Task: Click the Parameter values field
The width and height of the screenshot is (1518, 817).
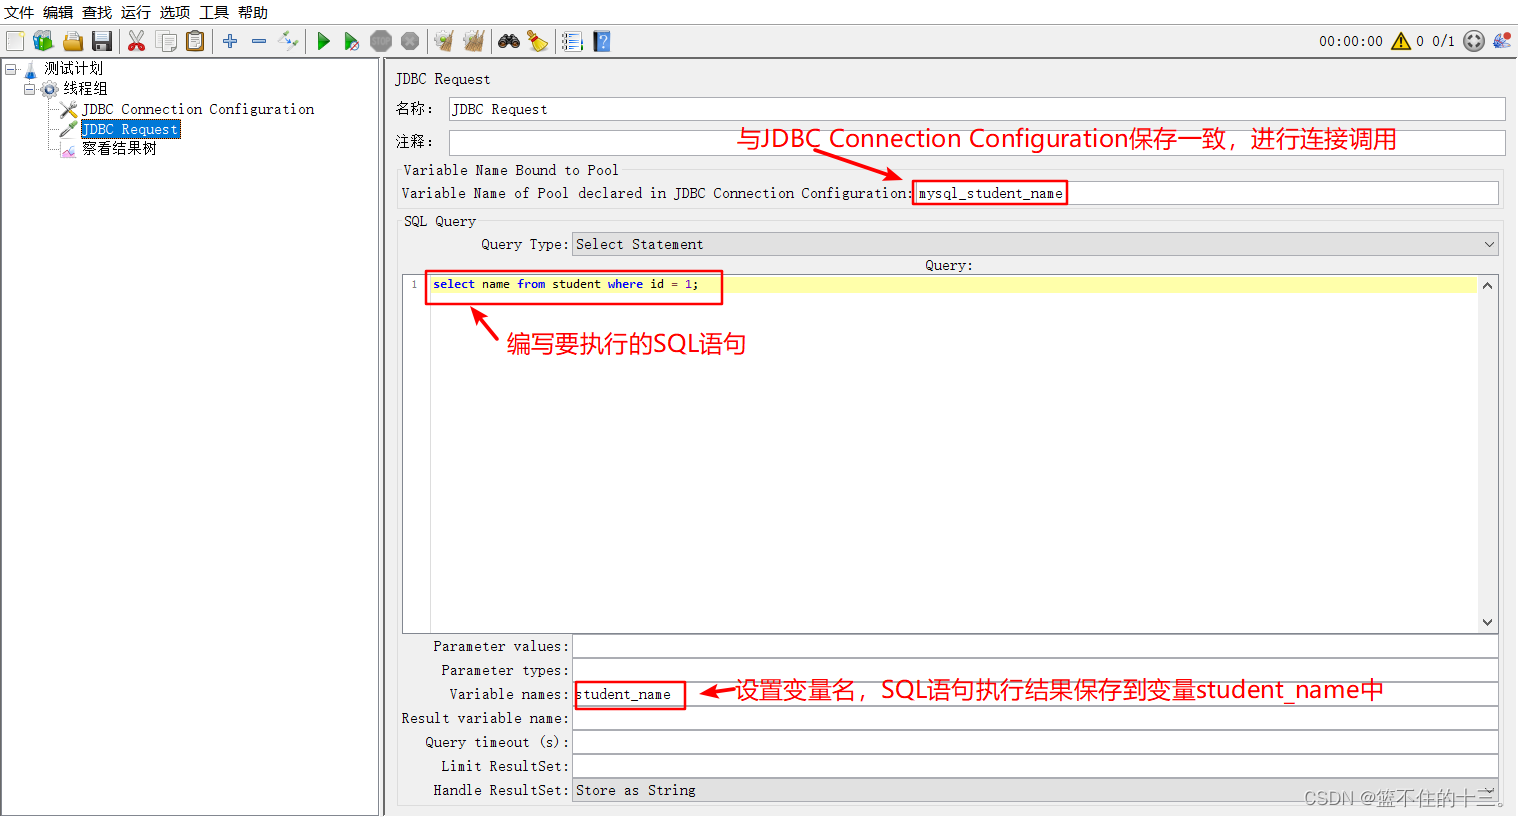Action: click(1035, 647)
